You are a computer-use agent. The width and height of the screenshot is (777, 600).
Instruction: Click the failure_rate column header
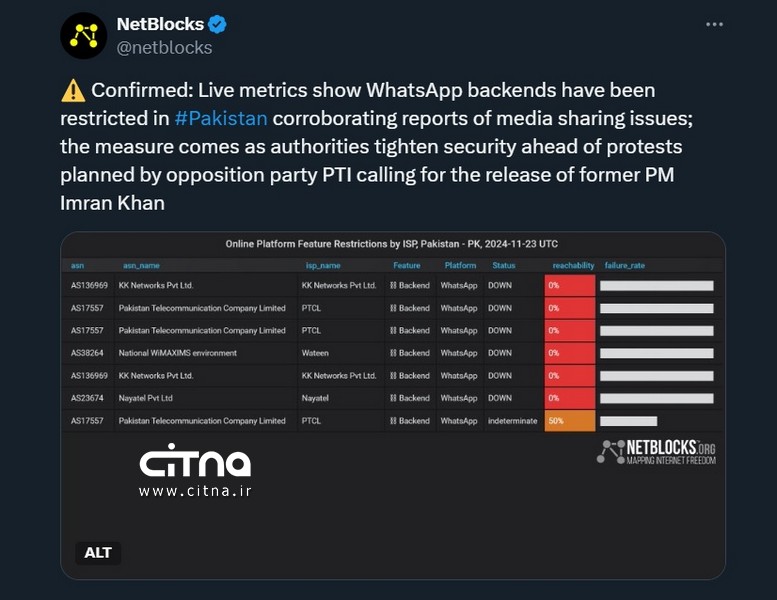coord(625,266)
